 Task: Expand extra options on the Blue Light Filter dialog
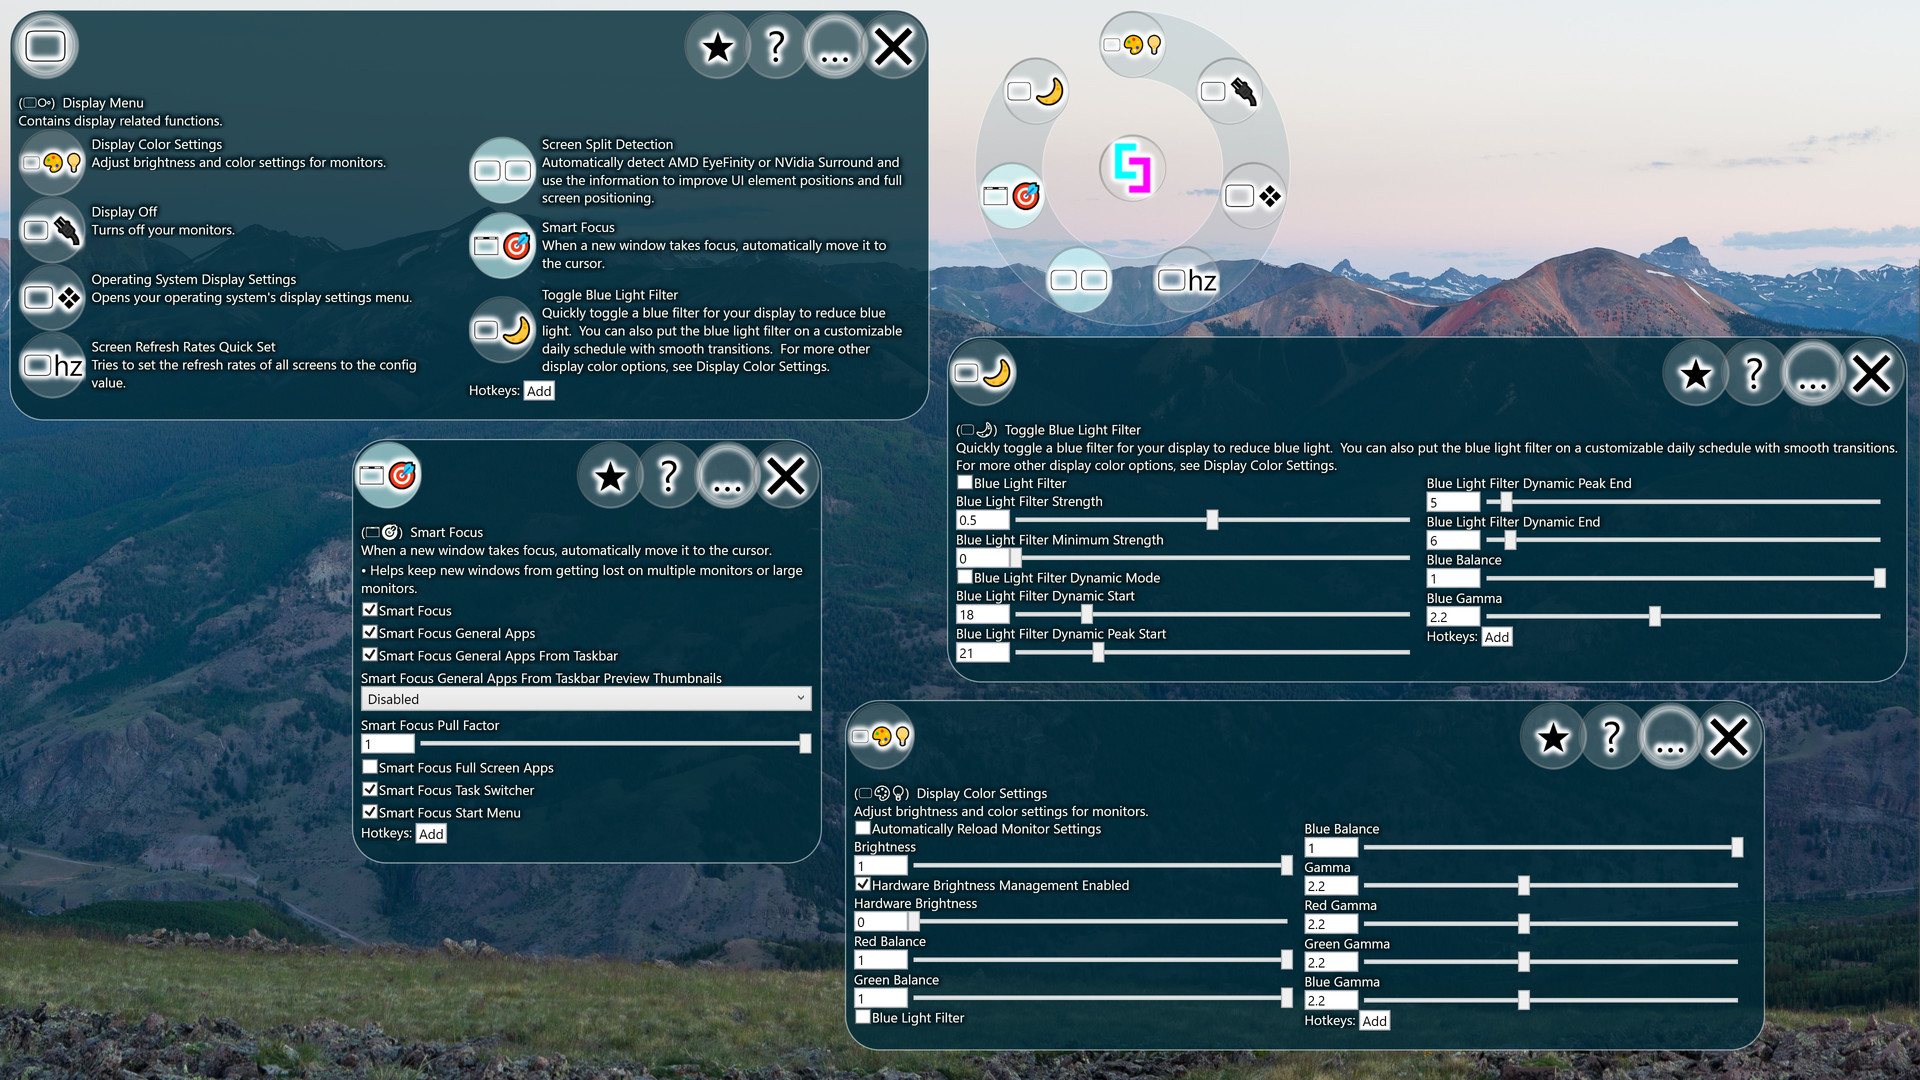point(1813,372)
